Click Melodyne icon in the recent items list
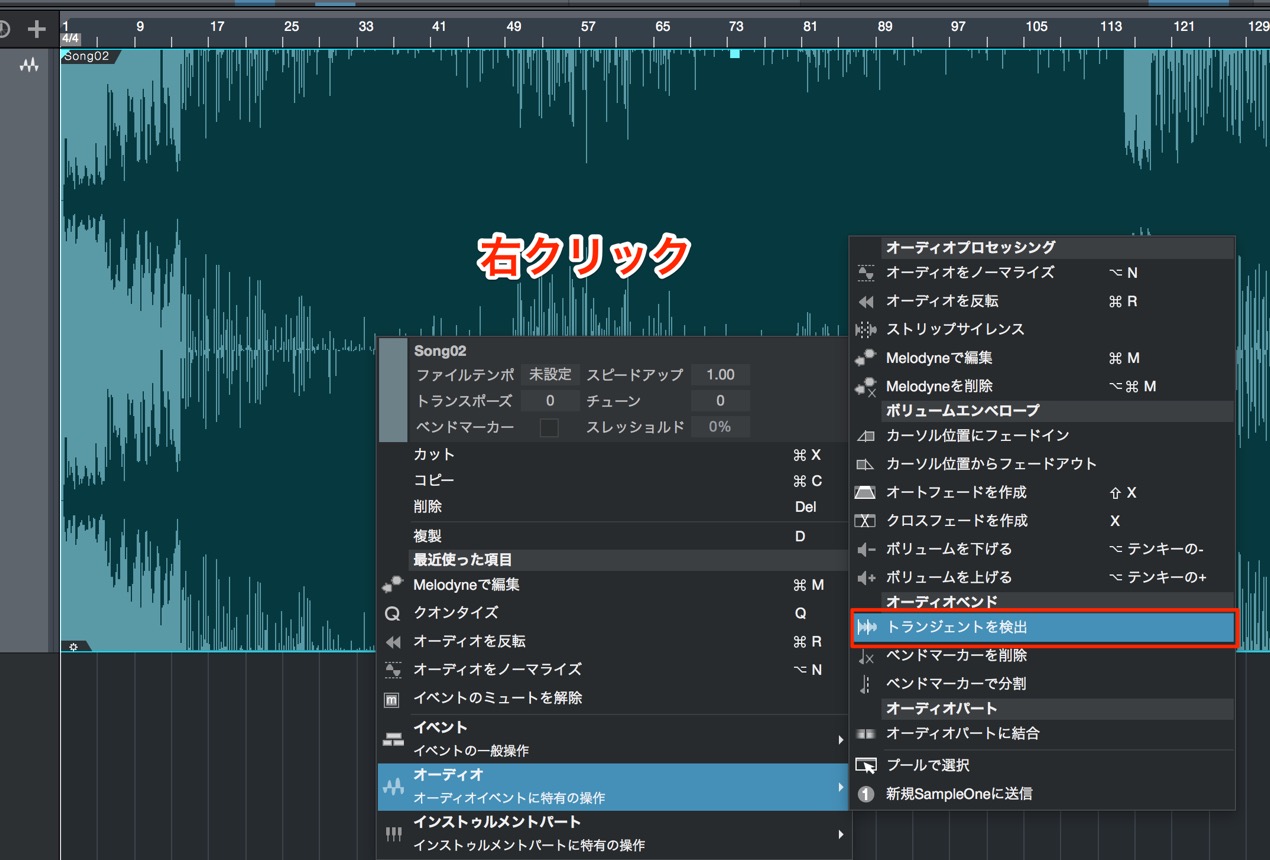 (x=393, y=585)
